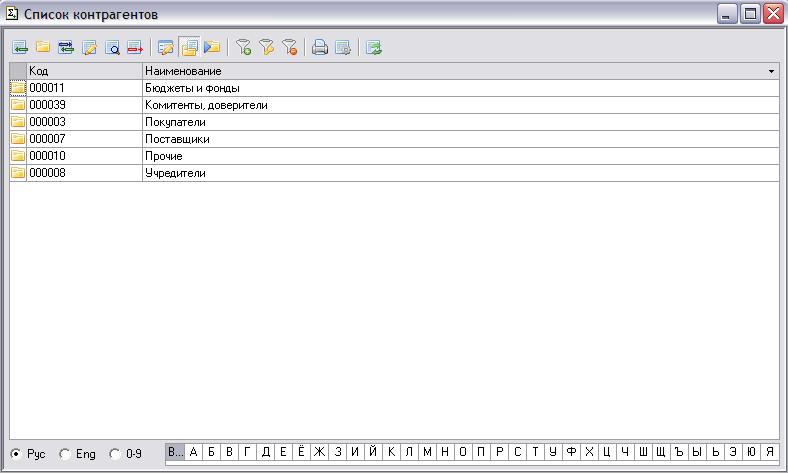This screenshot has width=788, height=474.
Task: Click the add new item toolbar icon
Action: tap(20, 47)
